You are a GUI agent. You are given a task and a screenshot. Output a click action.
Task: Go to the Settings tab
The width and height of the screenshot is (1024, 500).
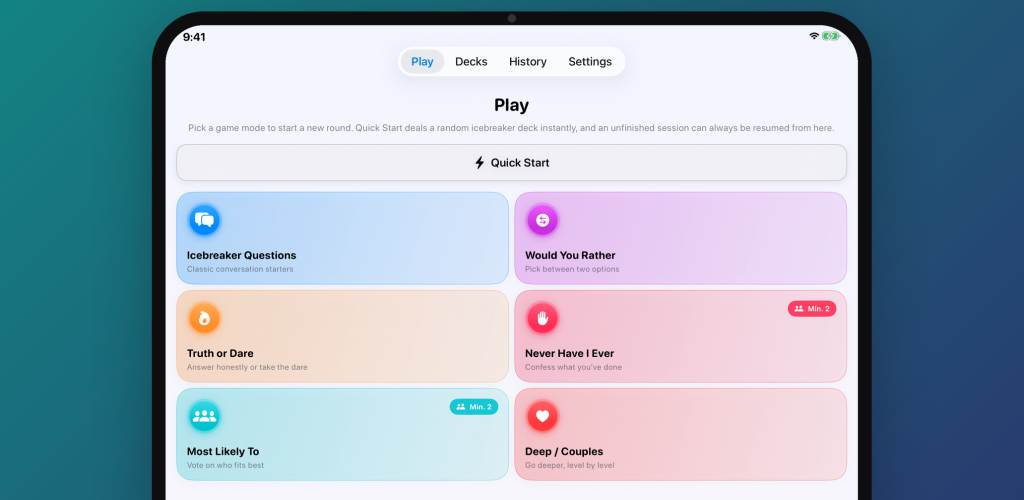click(590, 61)
